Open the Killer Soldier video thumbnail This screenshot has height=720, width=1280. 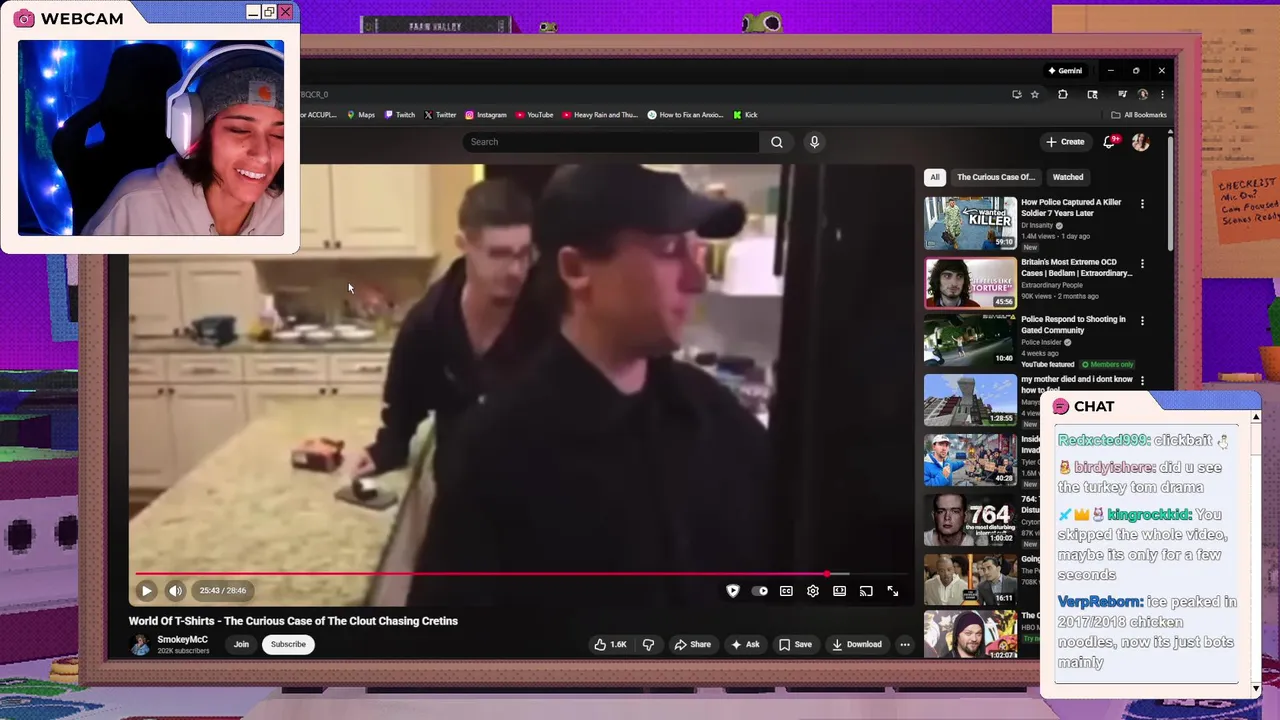pyautogui.click(x=970, y=223)
